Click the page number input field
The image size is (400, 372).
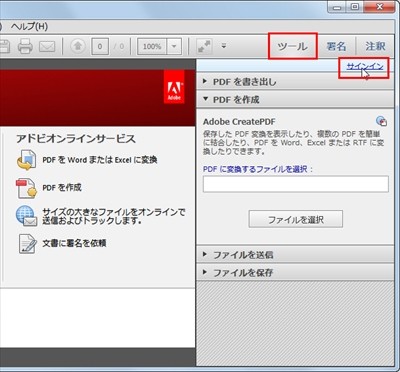(100, 46)
